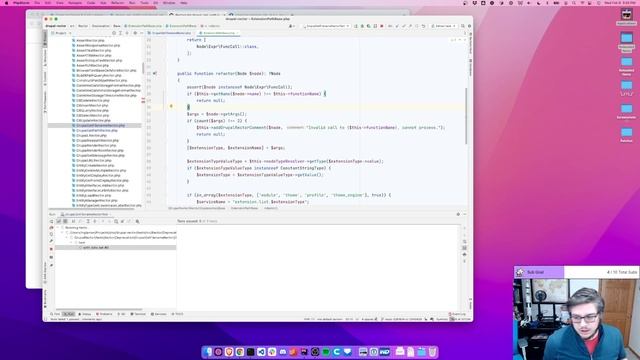Select the 'with data set #0' test row
This screenshot has width=640, height=360.
116,247
